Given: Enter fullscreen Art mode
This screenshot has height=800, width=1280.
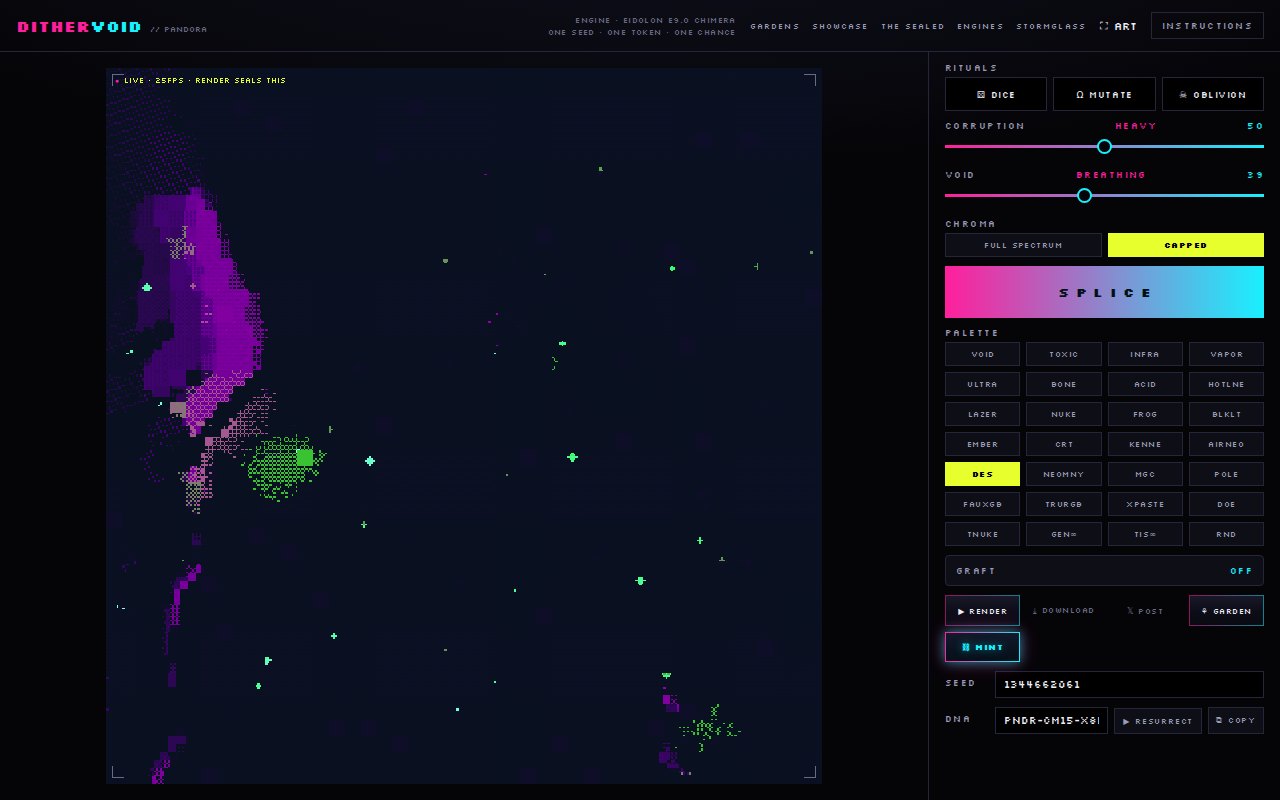Looking at the screenshot, I should [1118, 26].
